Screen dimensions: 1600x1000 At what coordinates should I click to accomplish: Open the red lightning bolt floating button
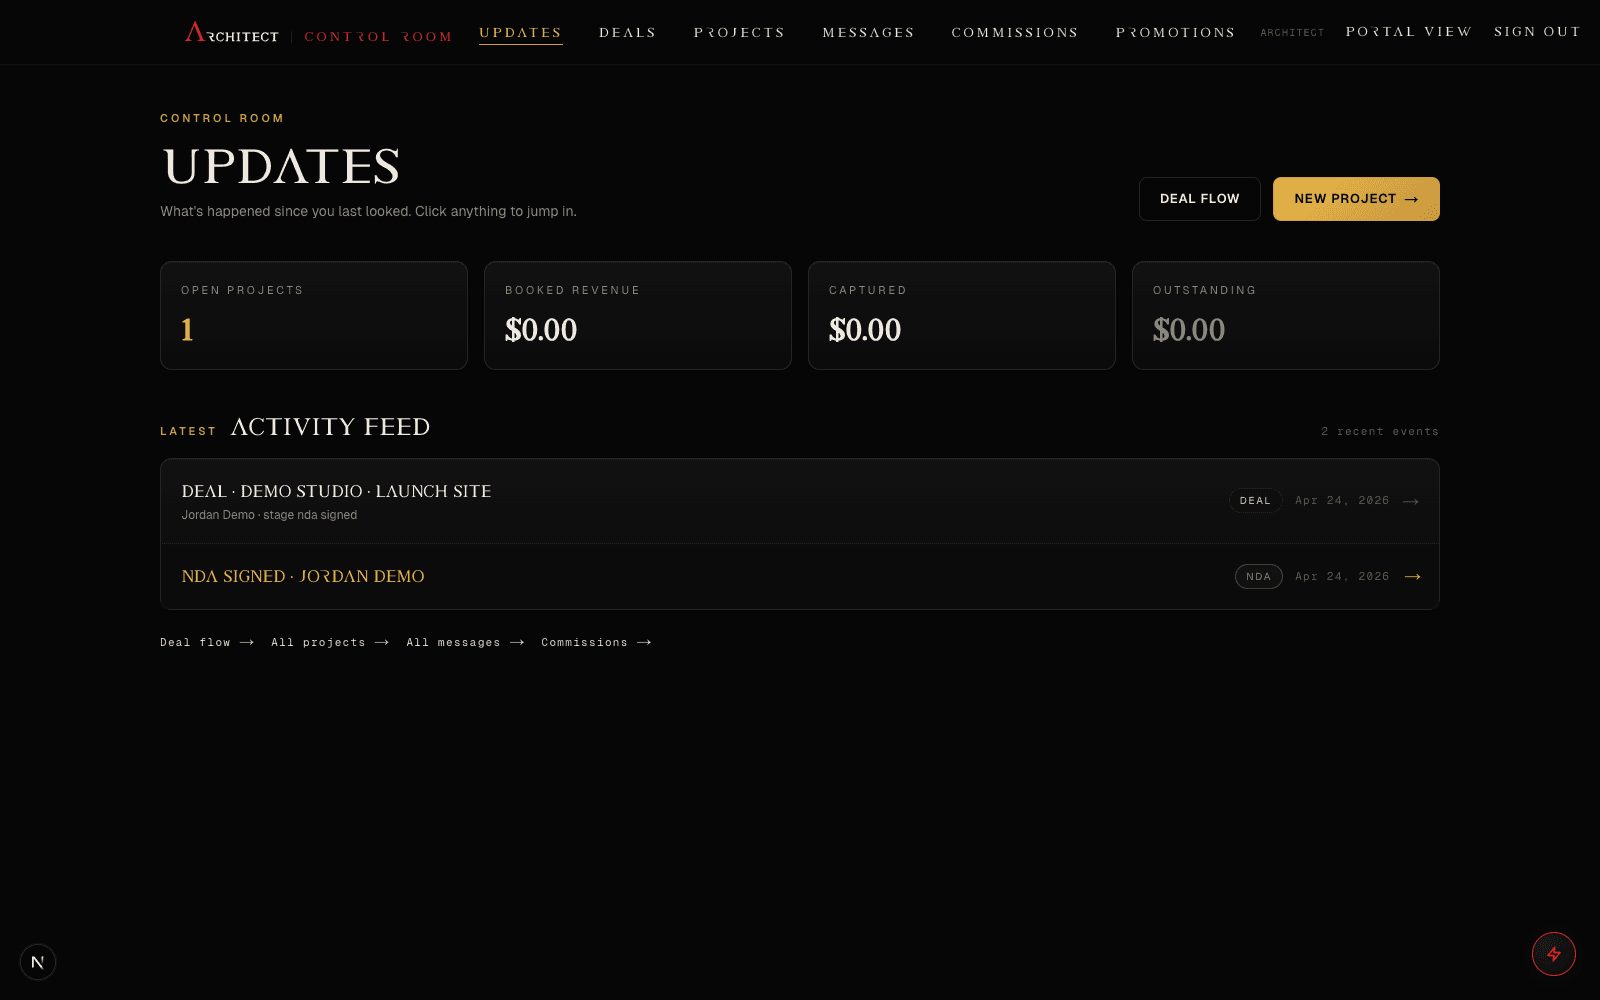click(1553, 953)
